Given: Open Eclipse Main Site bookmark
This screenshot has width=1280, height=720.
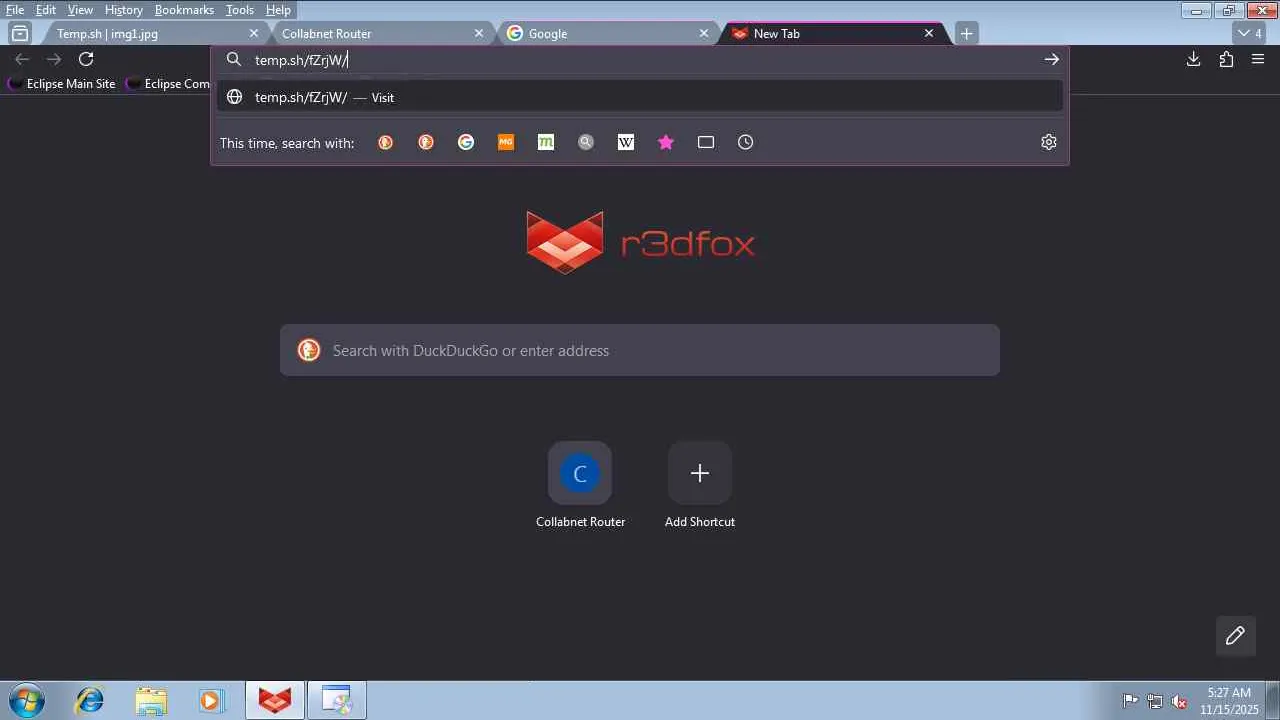Looking at the screenshot, I should click(62, 84).
